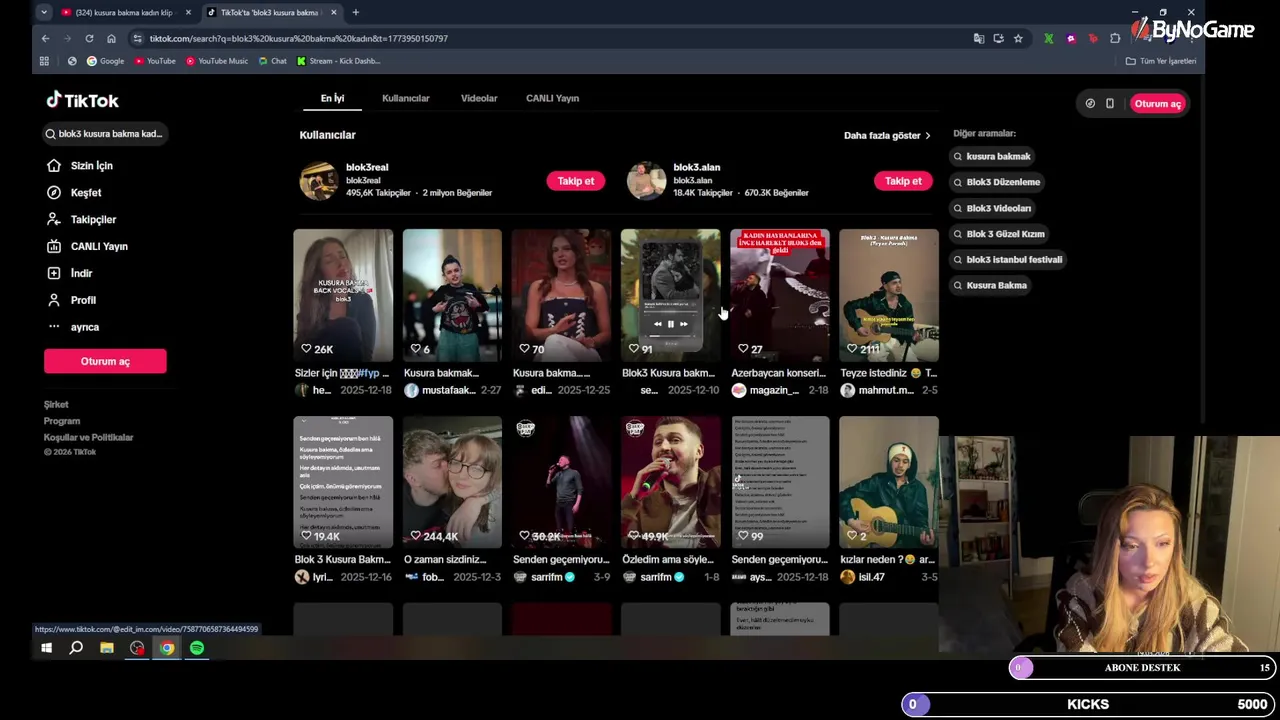Open a new browser tab

[x=355, y=12]
